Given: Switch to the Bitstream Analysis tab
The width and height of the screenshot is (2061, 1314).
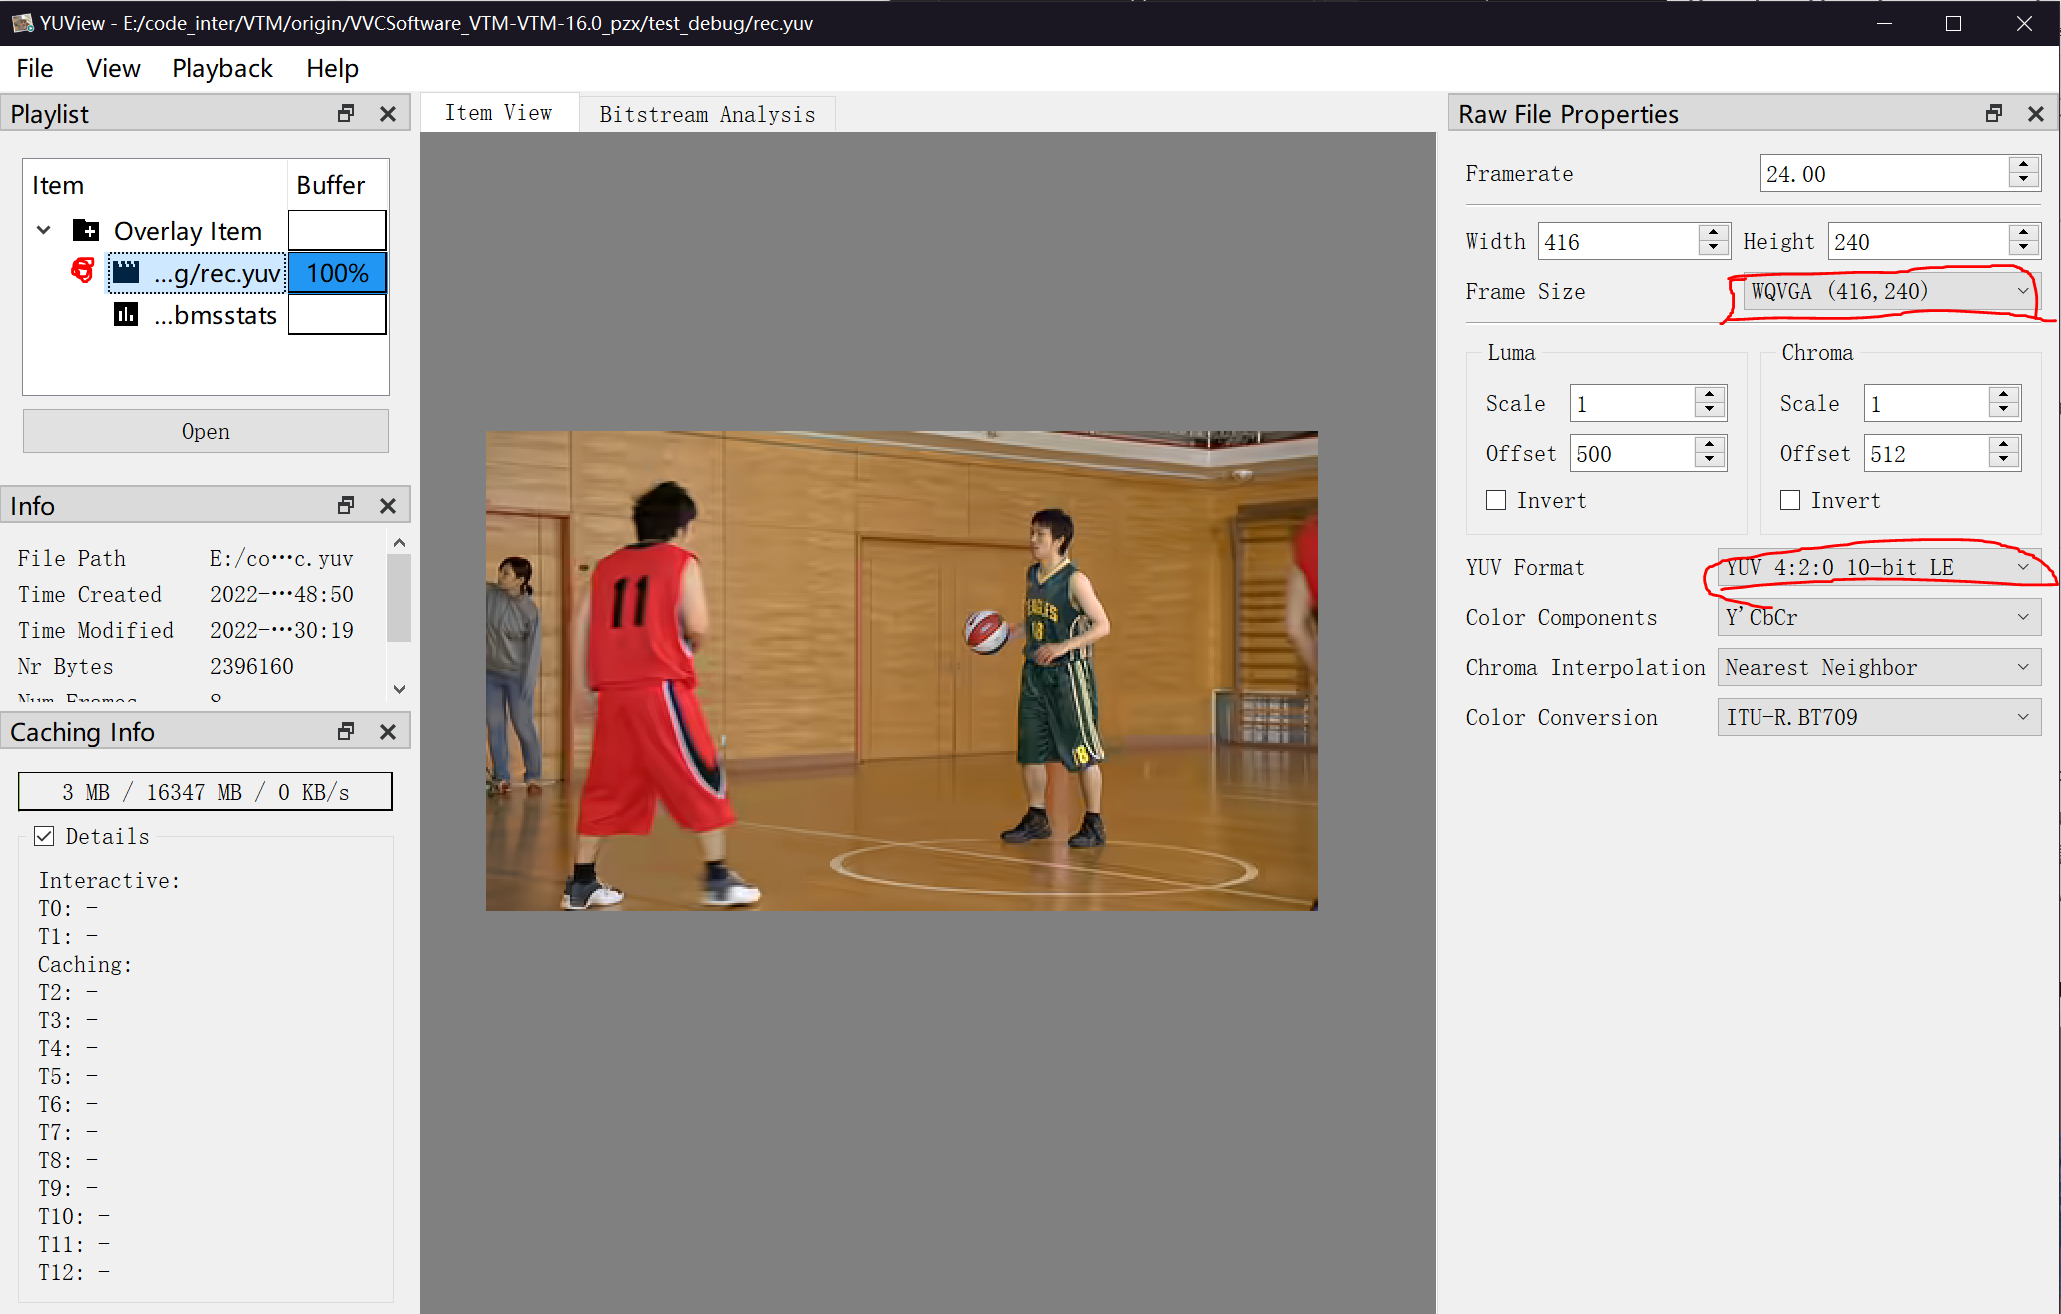Looking at the screenshot, I should [707, 114].
